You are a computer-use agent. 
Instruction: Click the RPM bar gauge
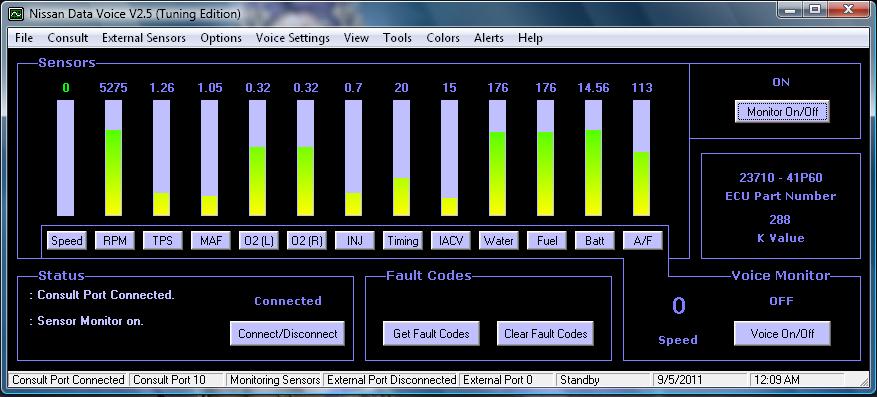(x=114, y=158)
